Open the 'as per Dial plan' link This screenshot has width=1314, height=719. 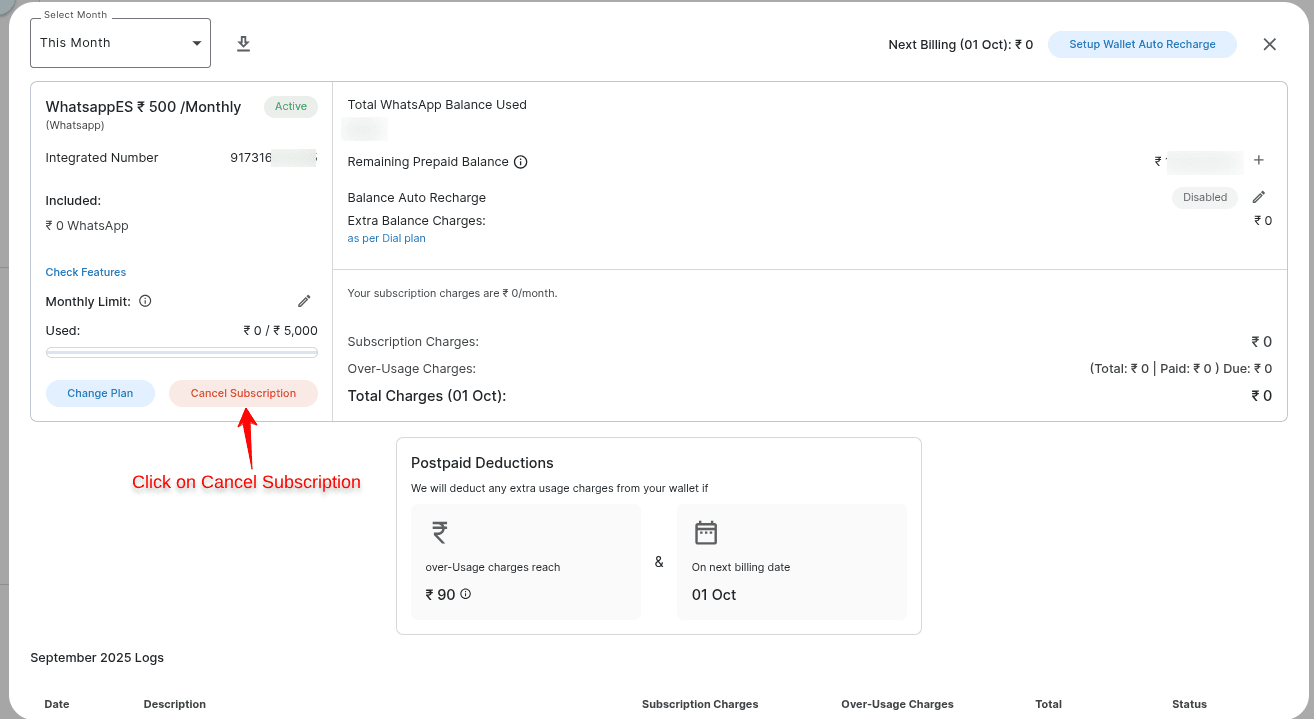tap(387, 238)
